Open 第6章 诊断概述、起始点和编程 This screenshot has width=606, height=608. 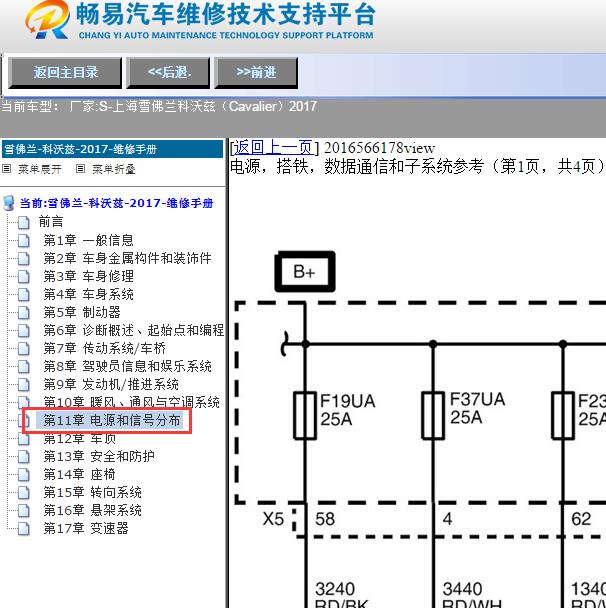(134, 330)
